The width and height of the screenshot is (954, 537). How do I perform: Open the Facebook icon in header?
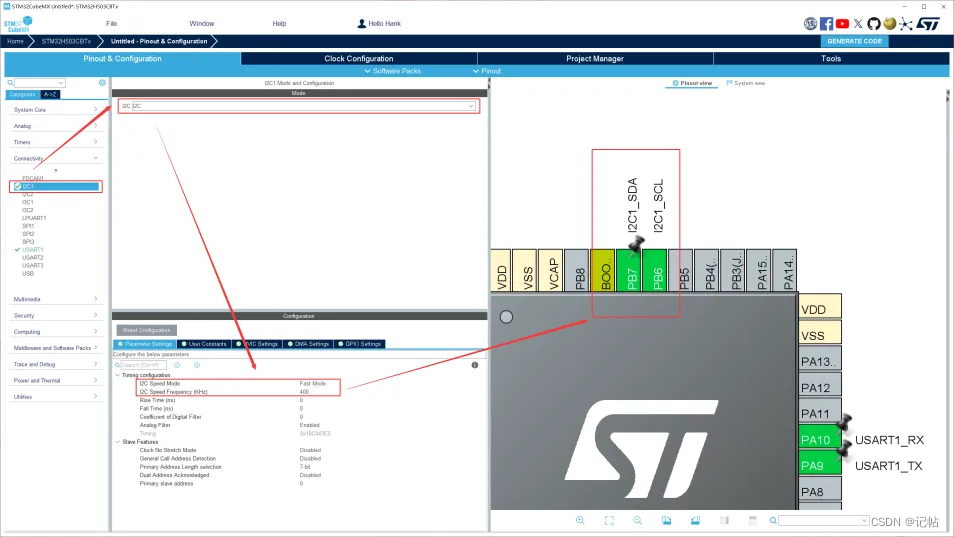826,24
